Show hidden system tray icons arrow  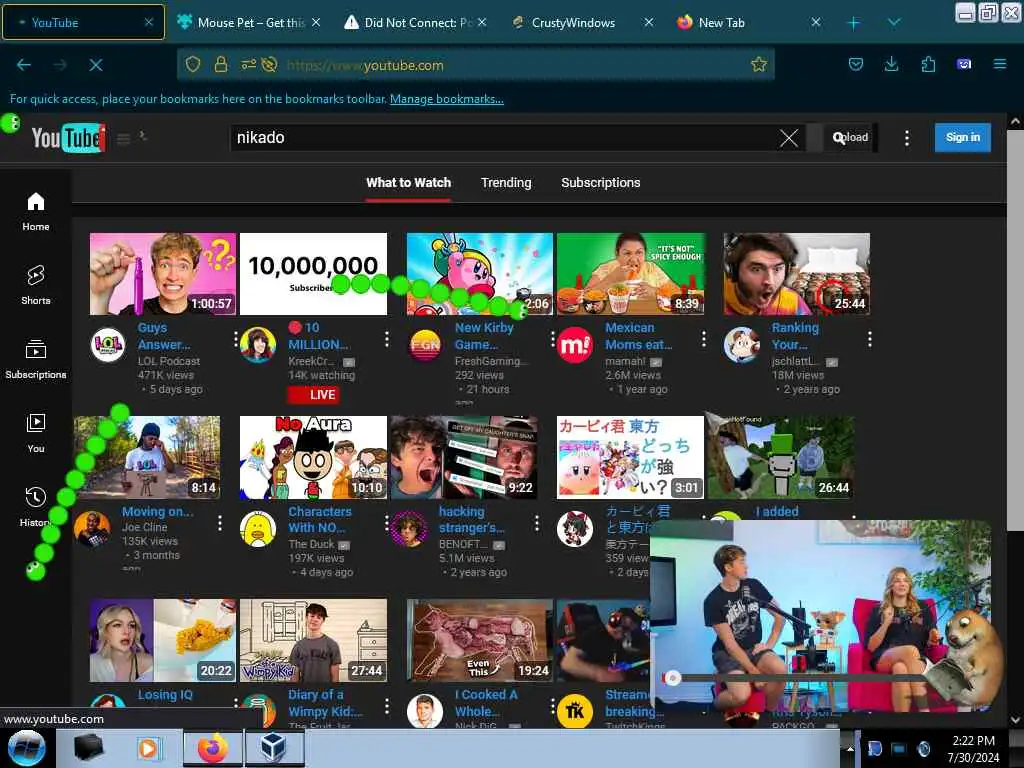850,749
